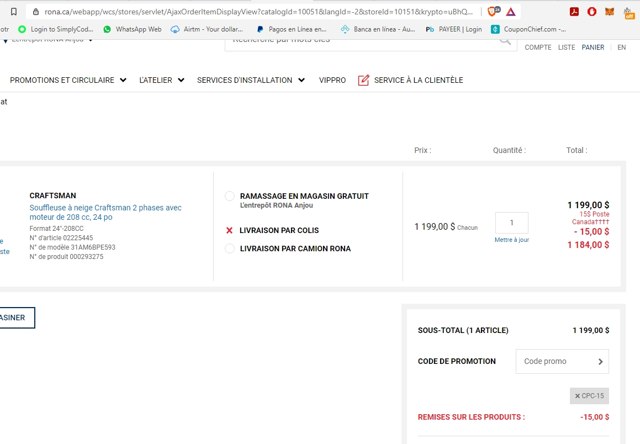Click Mettre à jour link
Viewport: 640px width, 444px height.
click(x=511, y=240)
